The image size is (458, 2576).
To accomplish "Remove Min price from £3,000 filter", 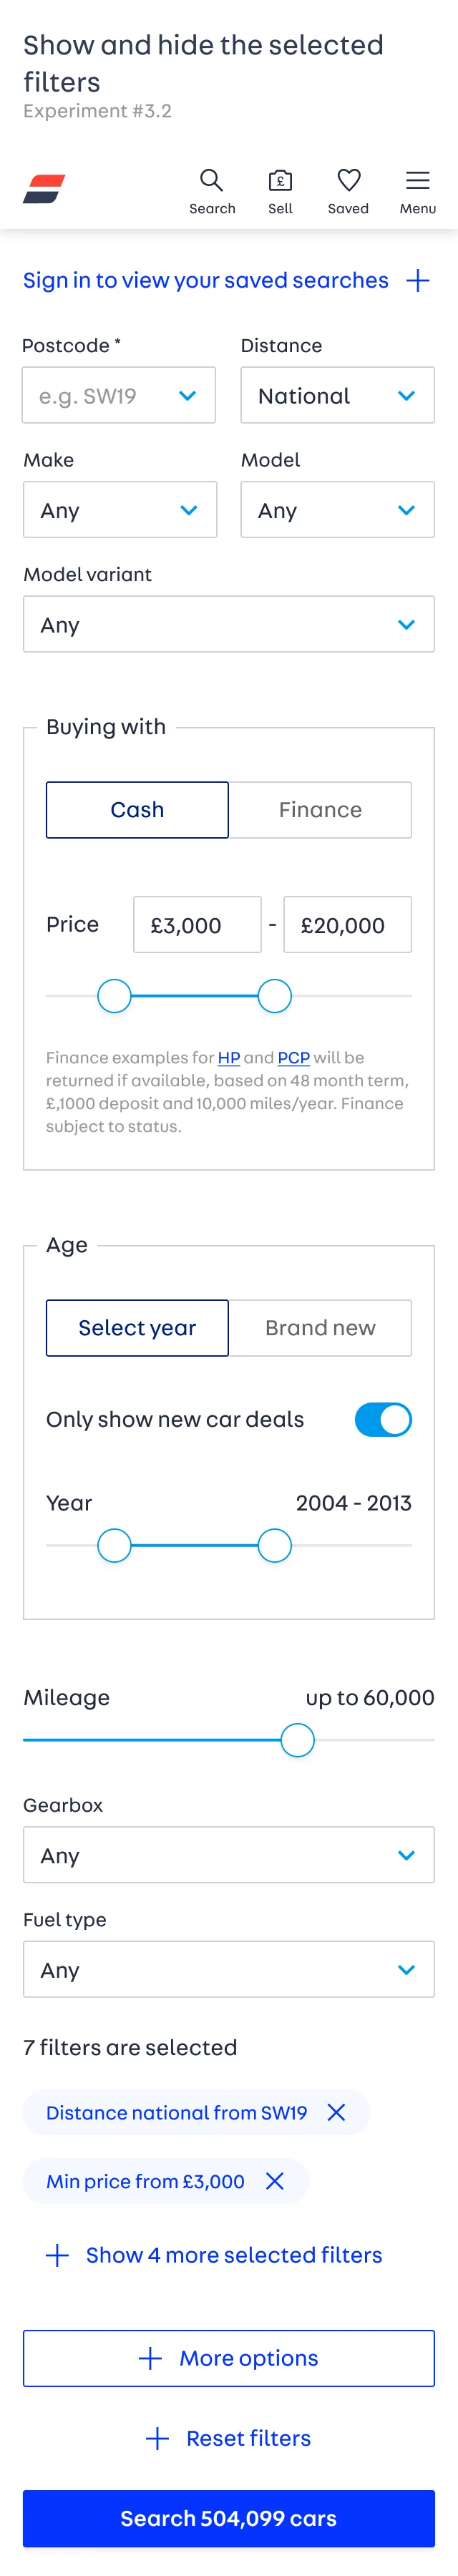I will pos(275,2181).
